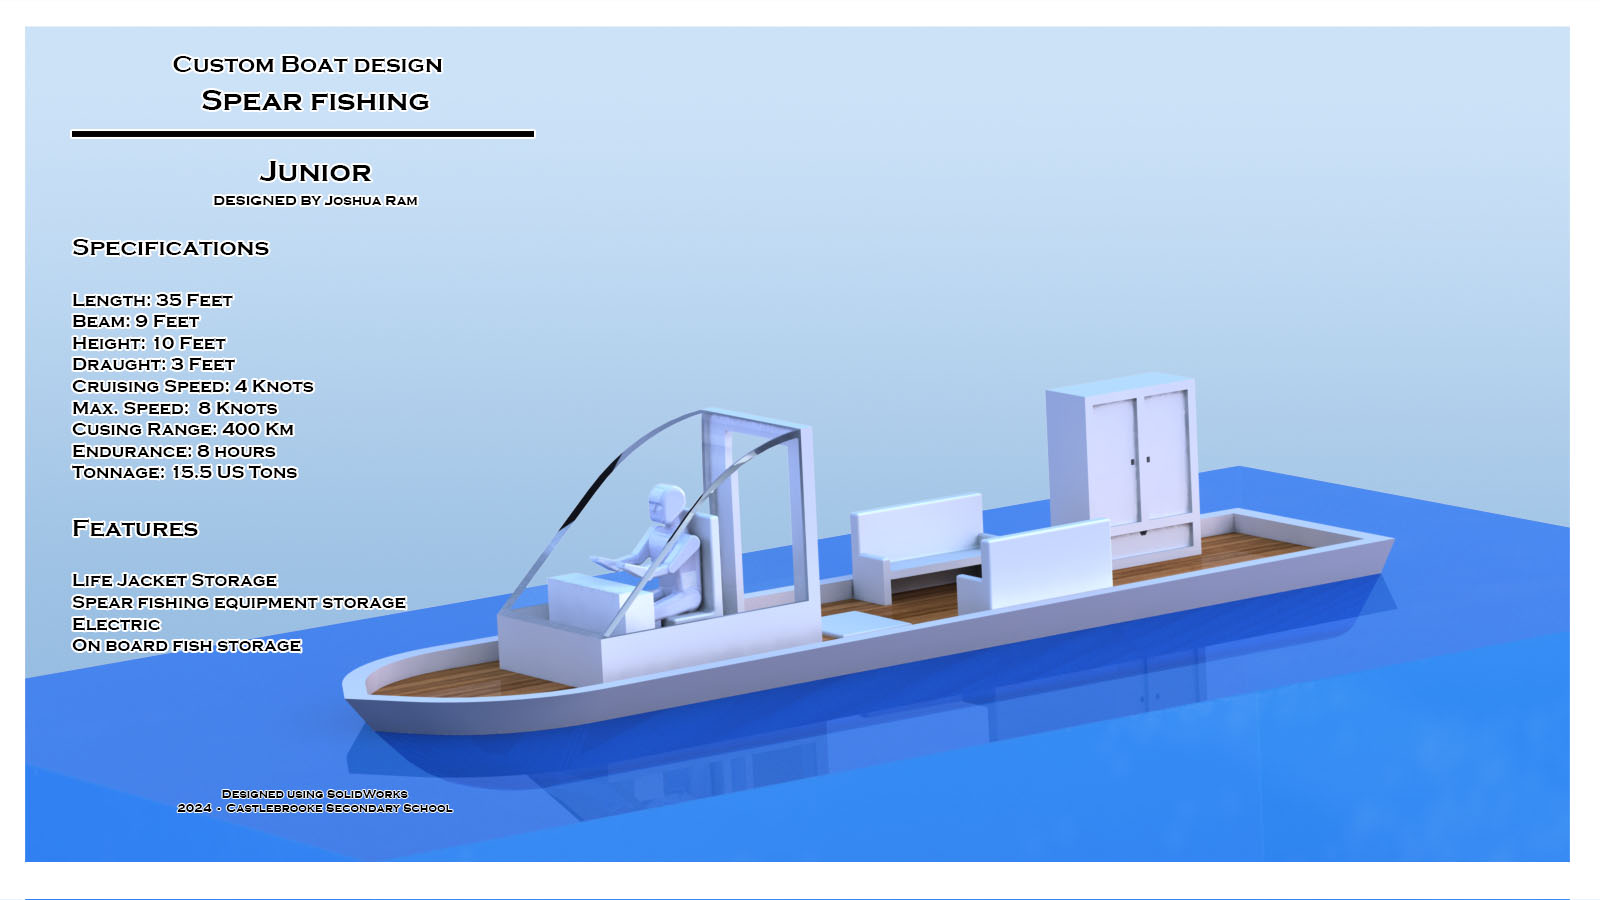Click the 'Electric' feature text
1600x900 pixels.
(x=116, y=624)
